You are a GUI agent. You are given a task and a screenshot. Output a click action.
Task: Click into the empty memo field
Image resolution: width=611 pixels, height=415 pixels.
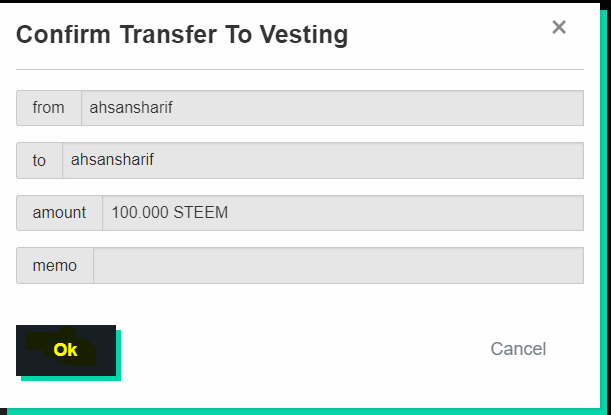click(338, 266)
